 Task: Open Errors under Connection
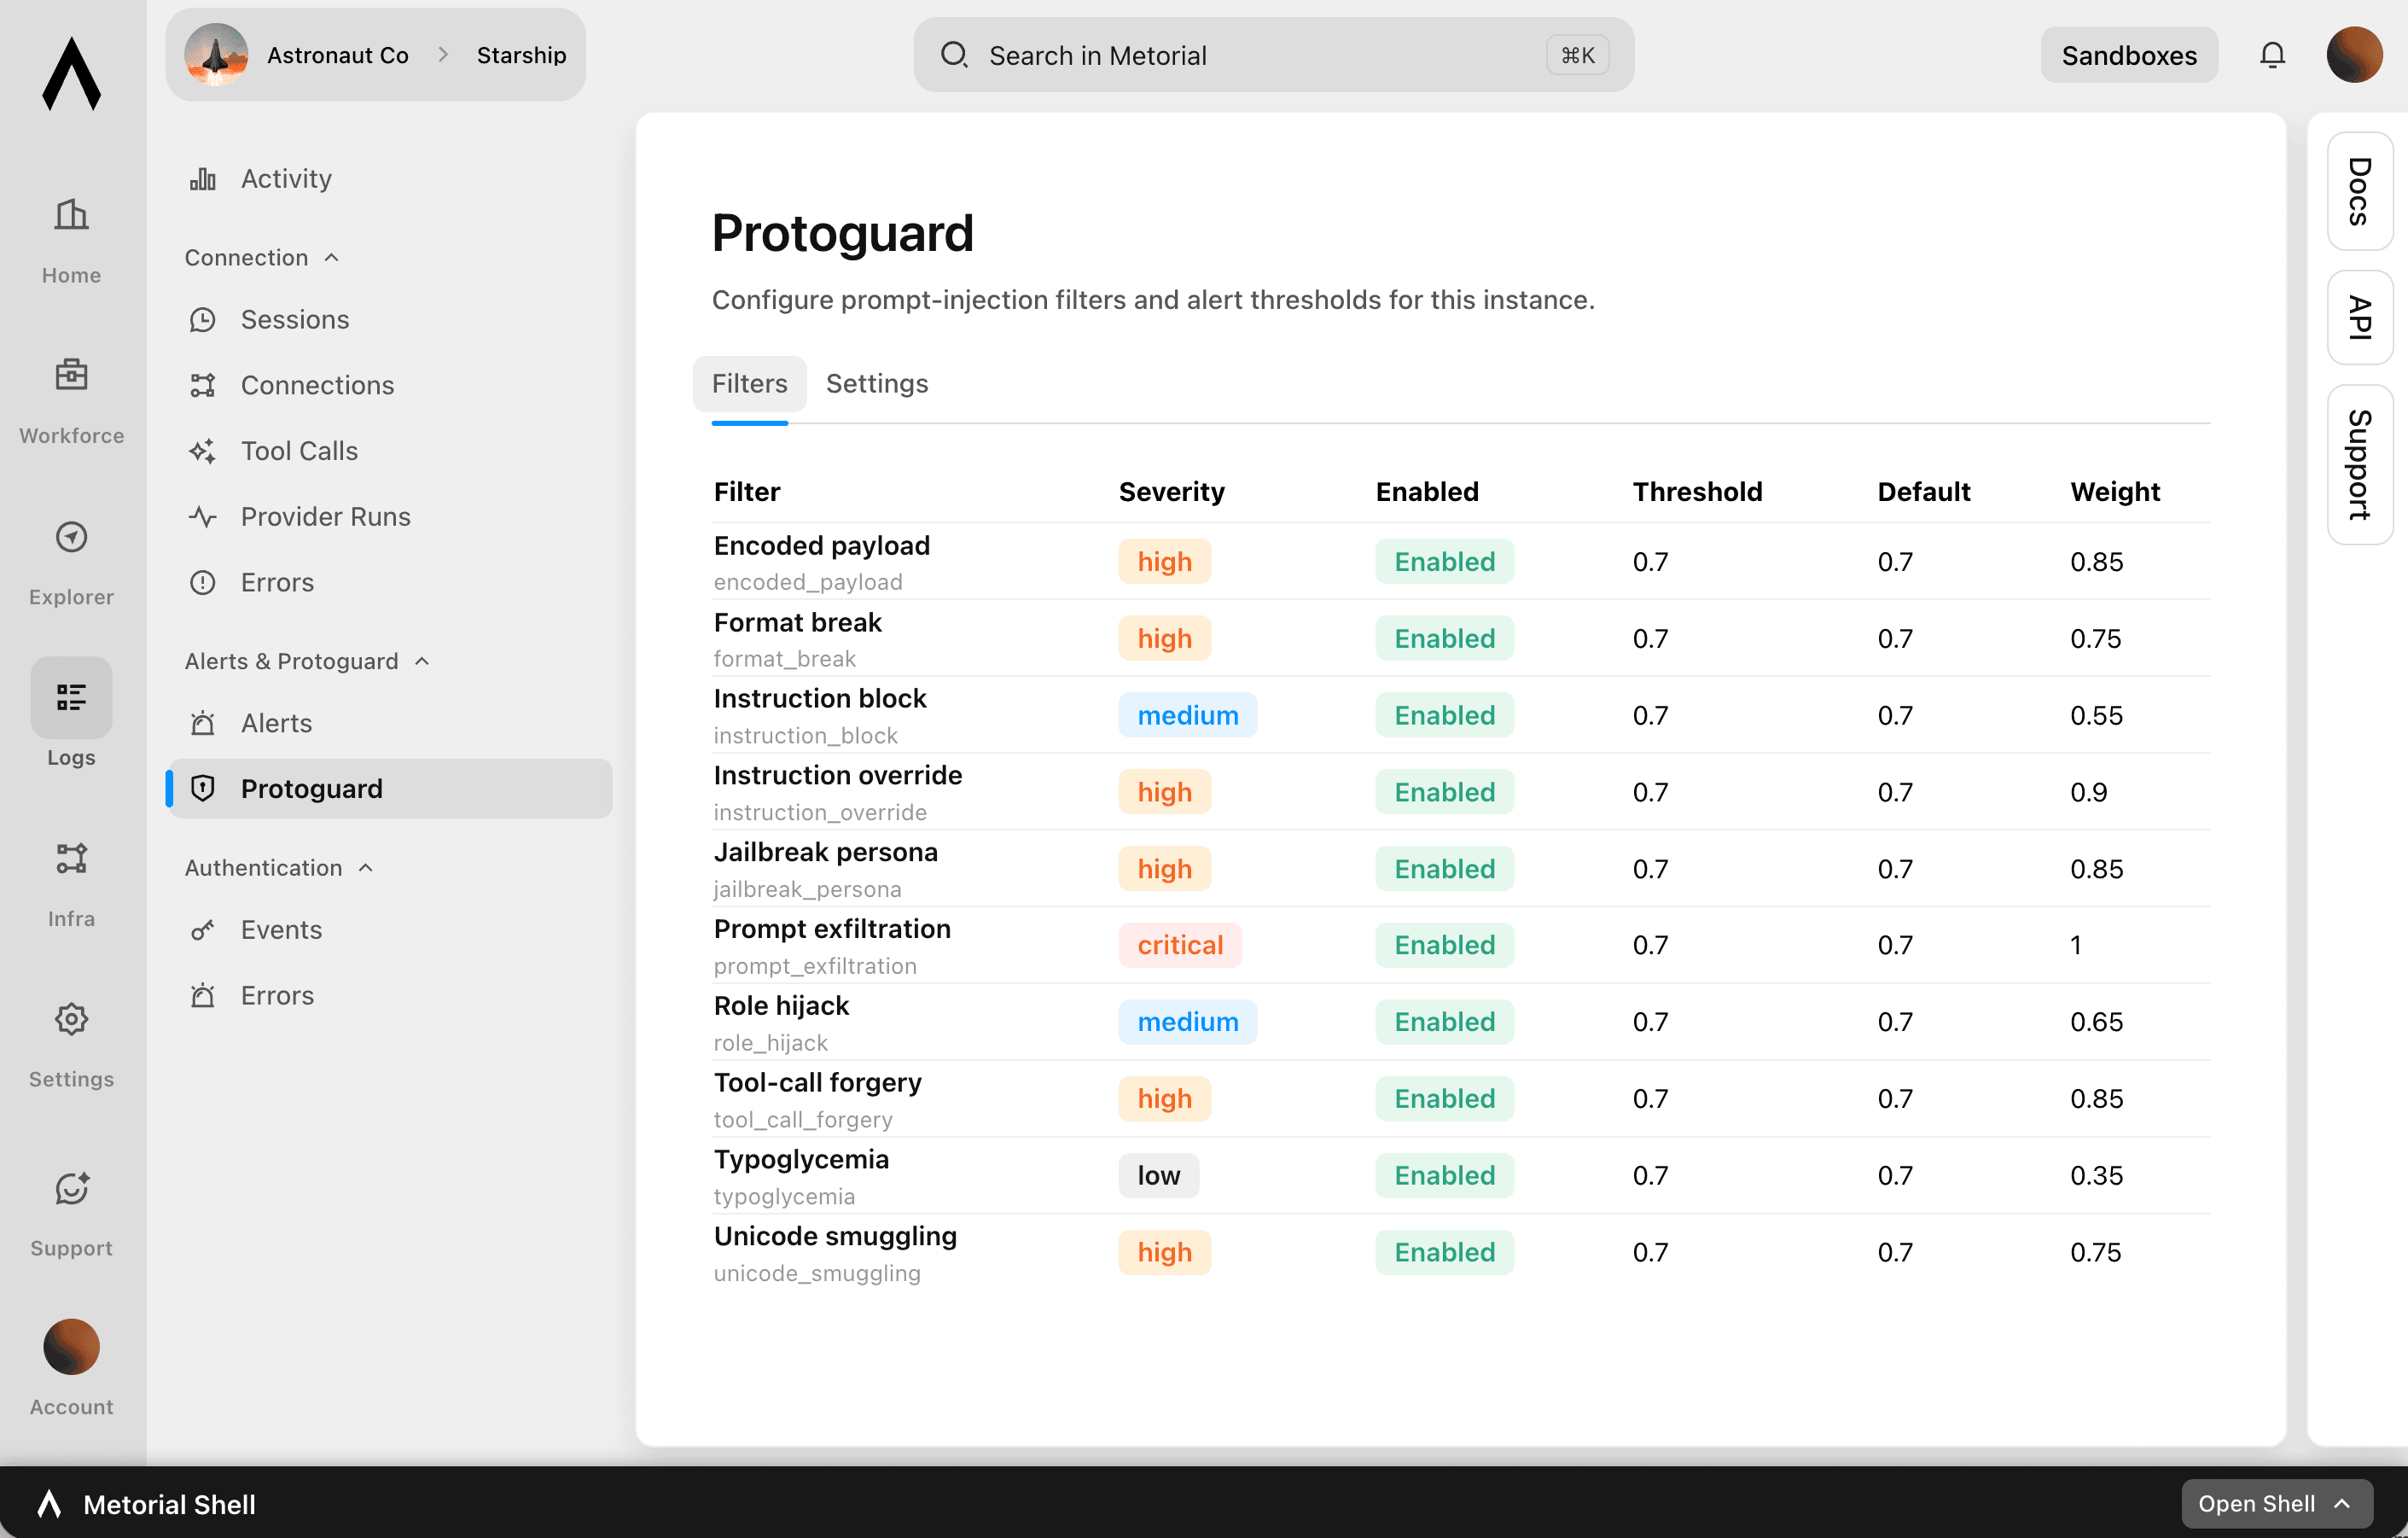[390, 582]
